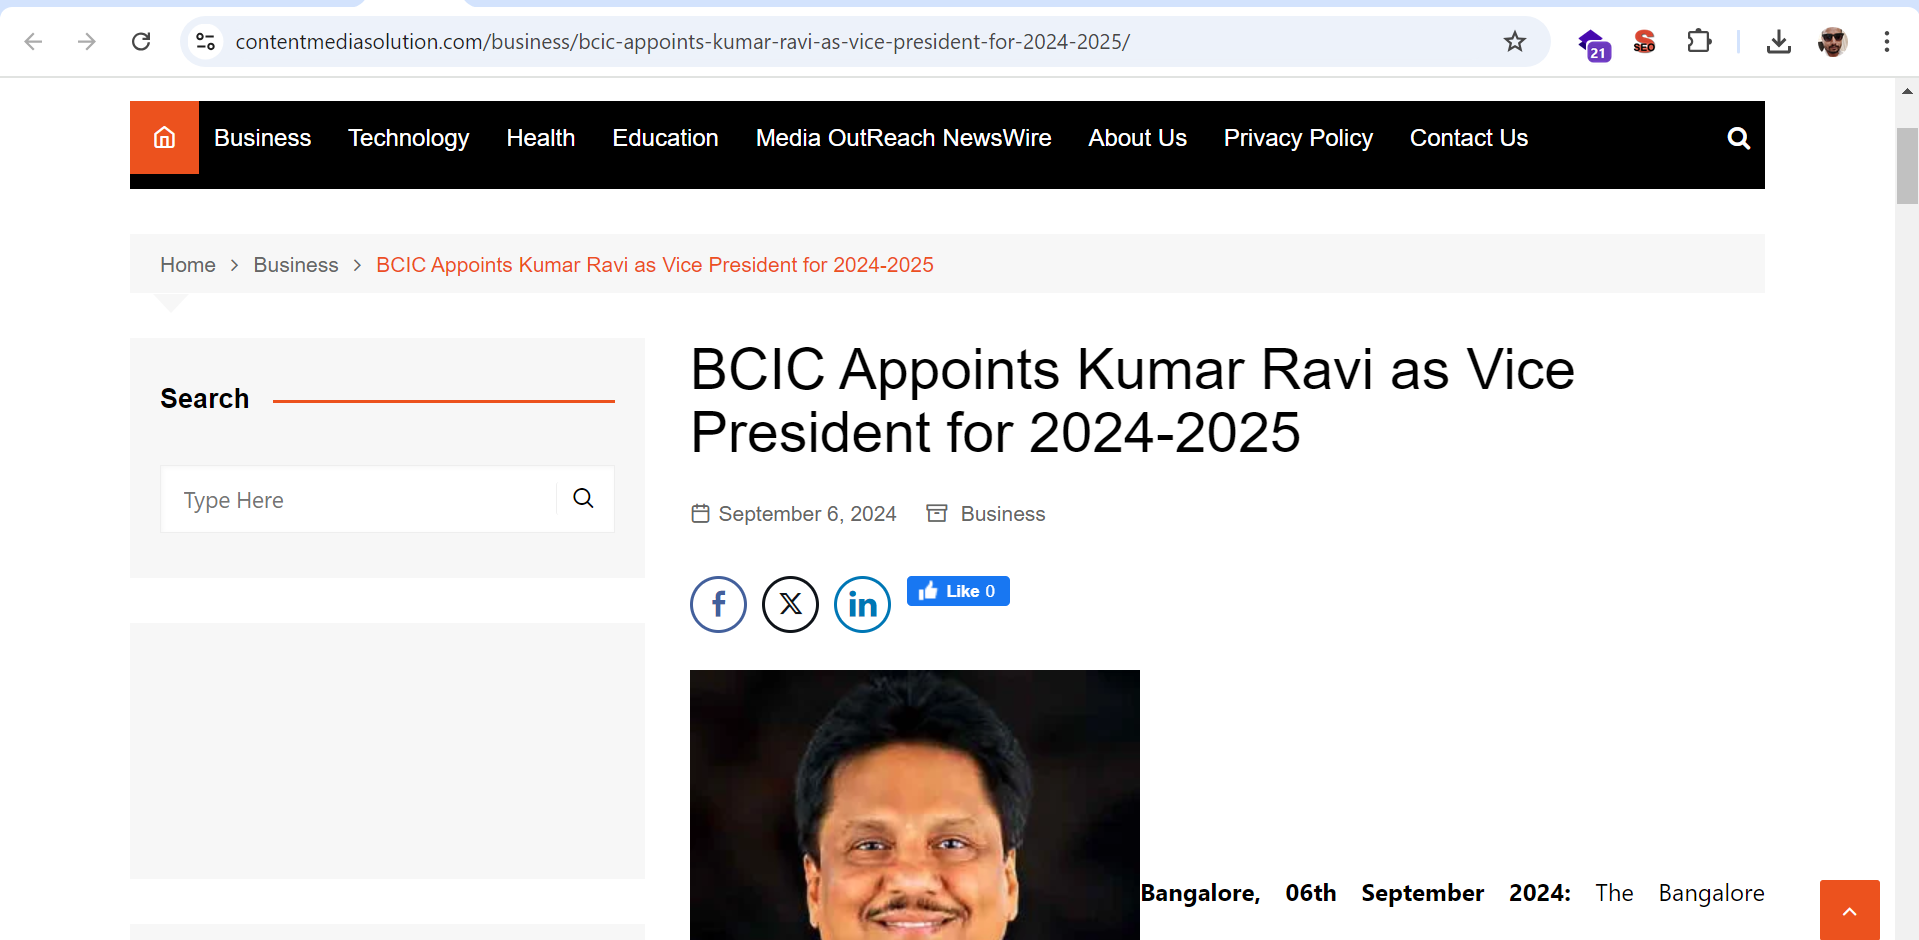
Task: Share article on Facebook icon
Action: [718, 604]
